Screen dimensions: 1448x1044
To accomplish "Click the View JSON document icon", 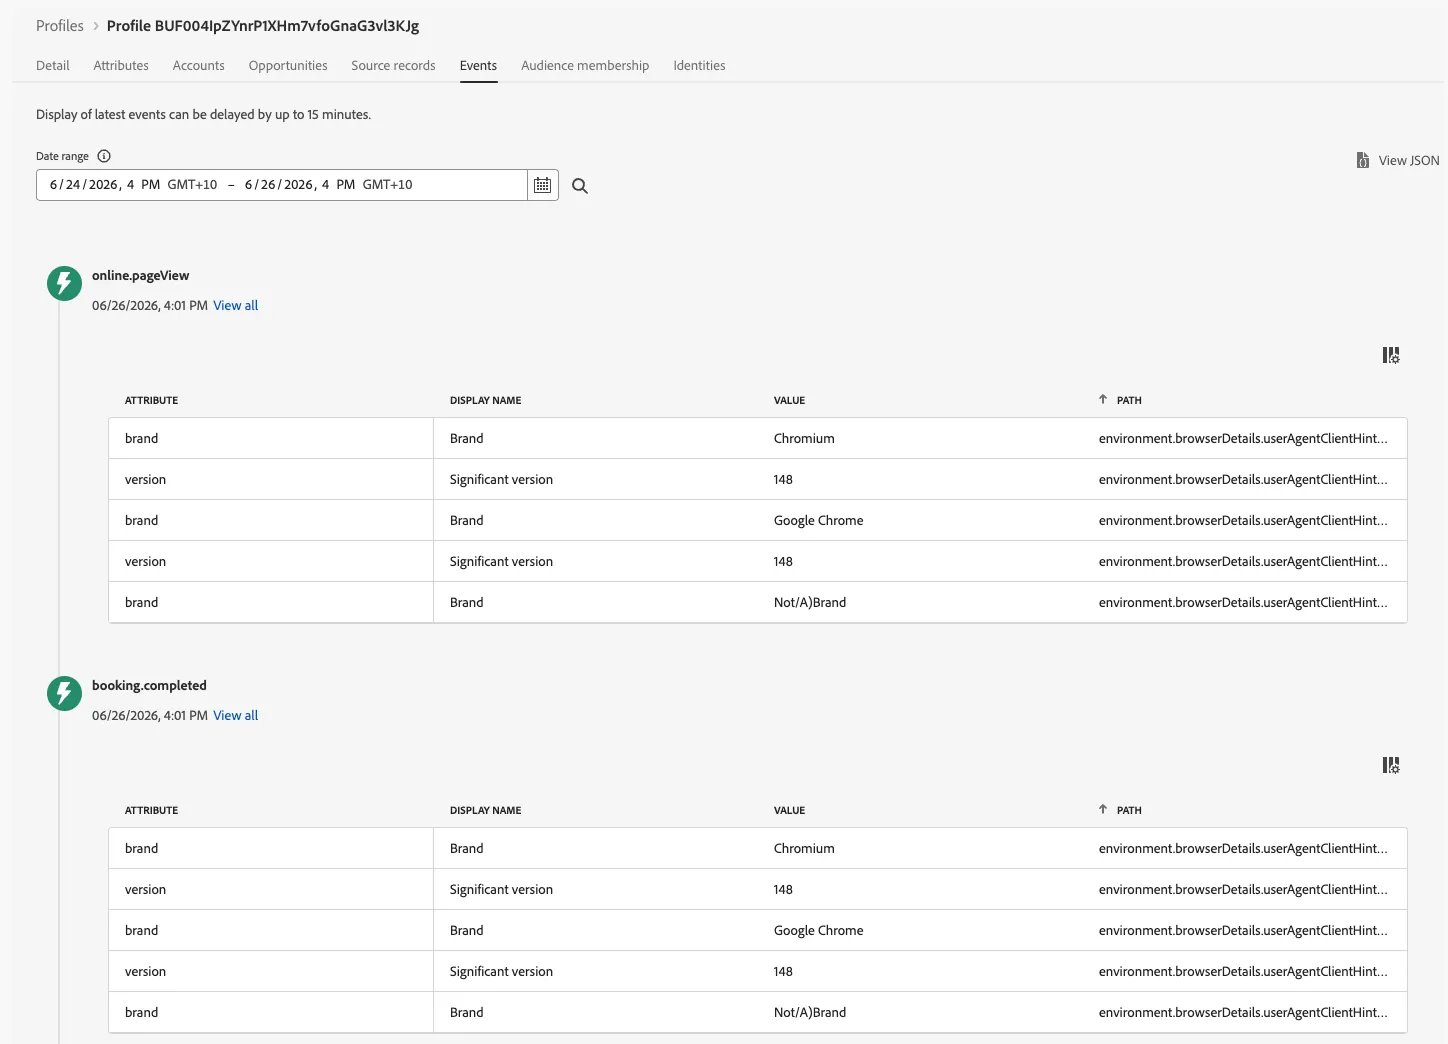I will point(1362,160).
